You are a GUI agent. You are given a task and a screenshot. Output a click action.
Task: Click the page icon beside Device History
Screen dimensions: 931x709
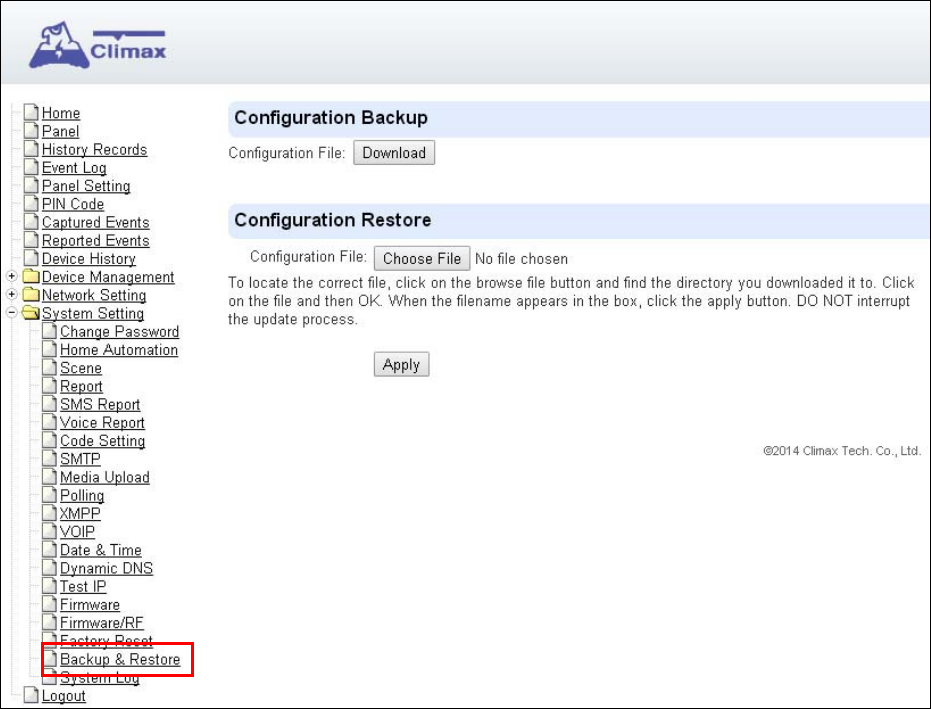click(31, 258)
